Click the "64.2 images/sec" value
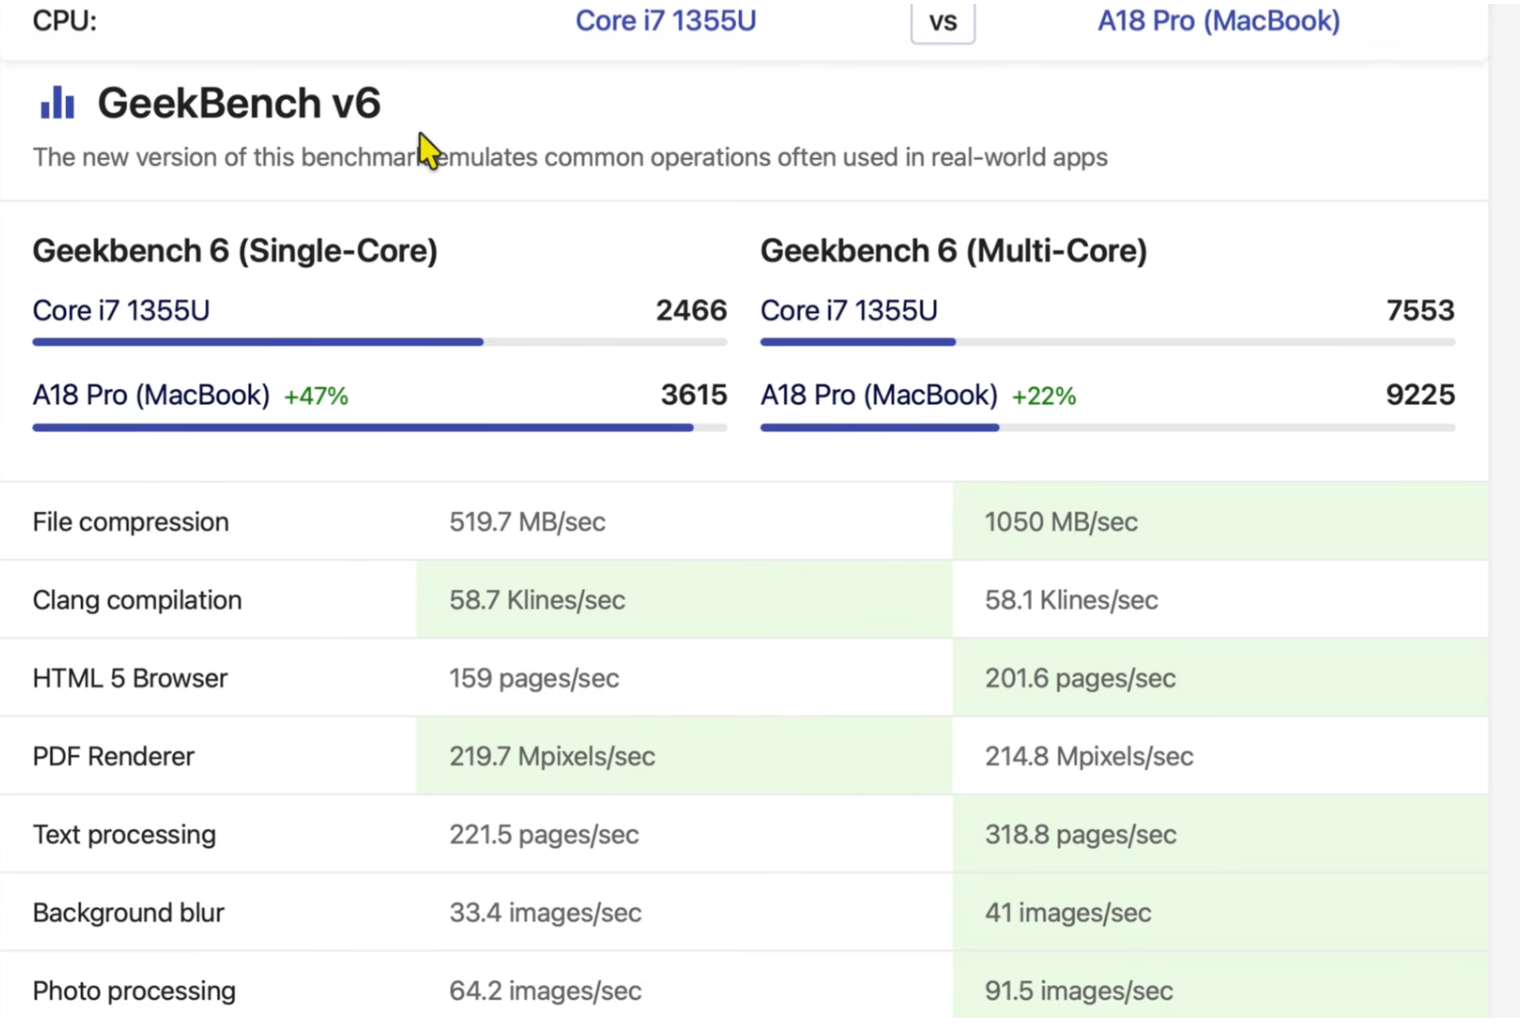Screen dimensions: 1520x1034 (x=545, y=991)
